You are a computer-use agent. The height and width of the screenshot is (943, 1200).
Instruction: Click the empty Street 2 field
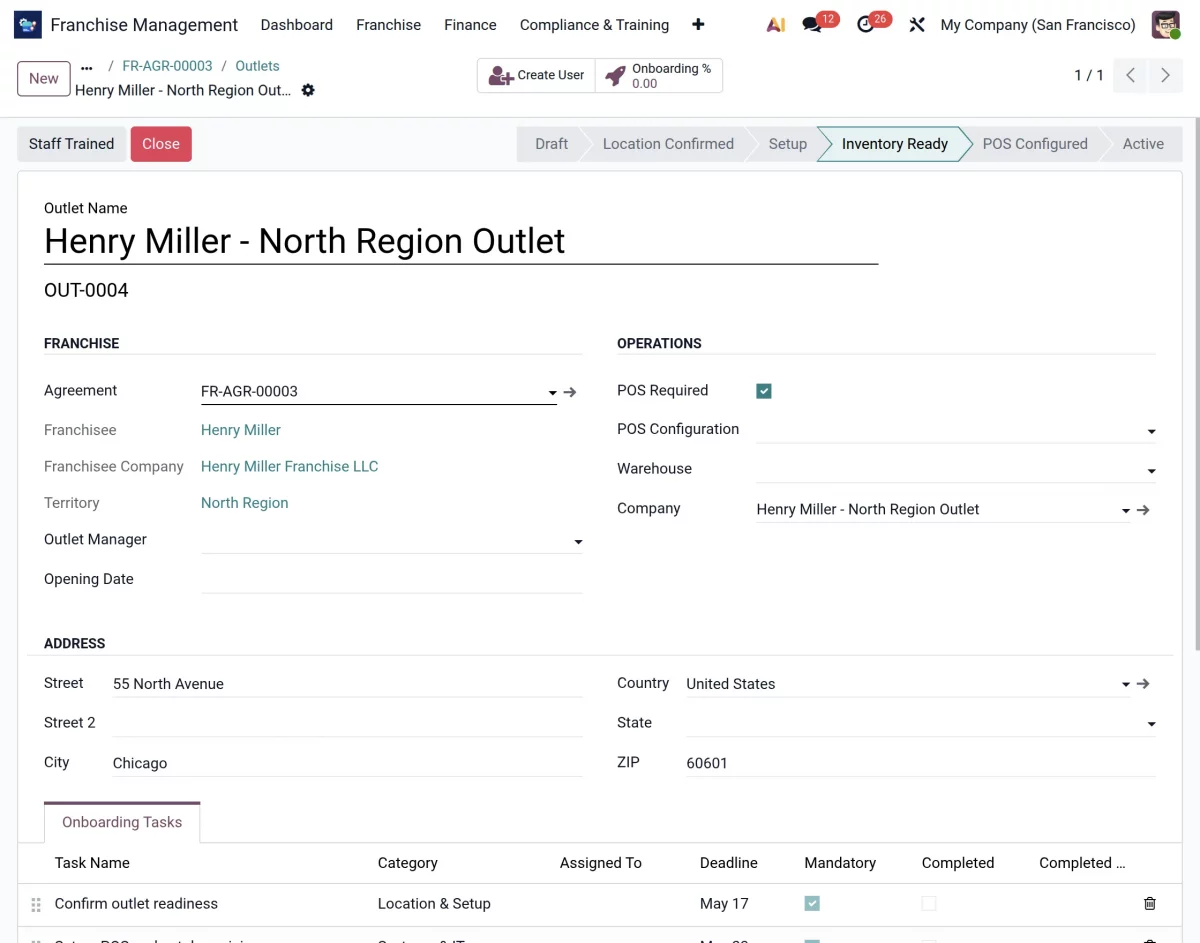pos(347,723)
